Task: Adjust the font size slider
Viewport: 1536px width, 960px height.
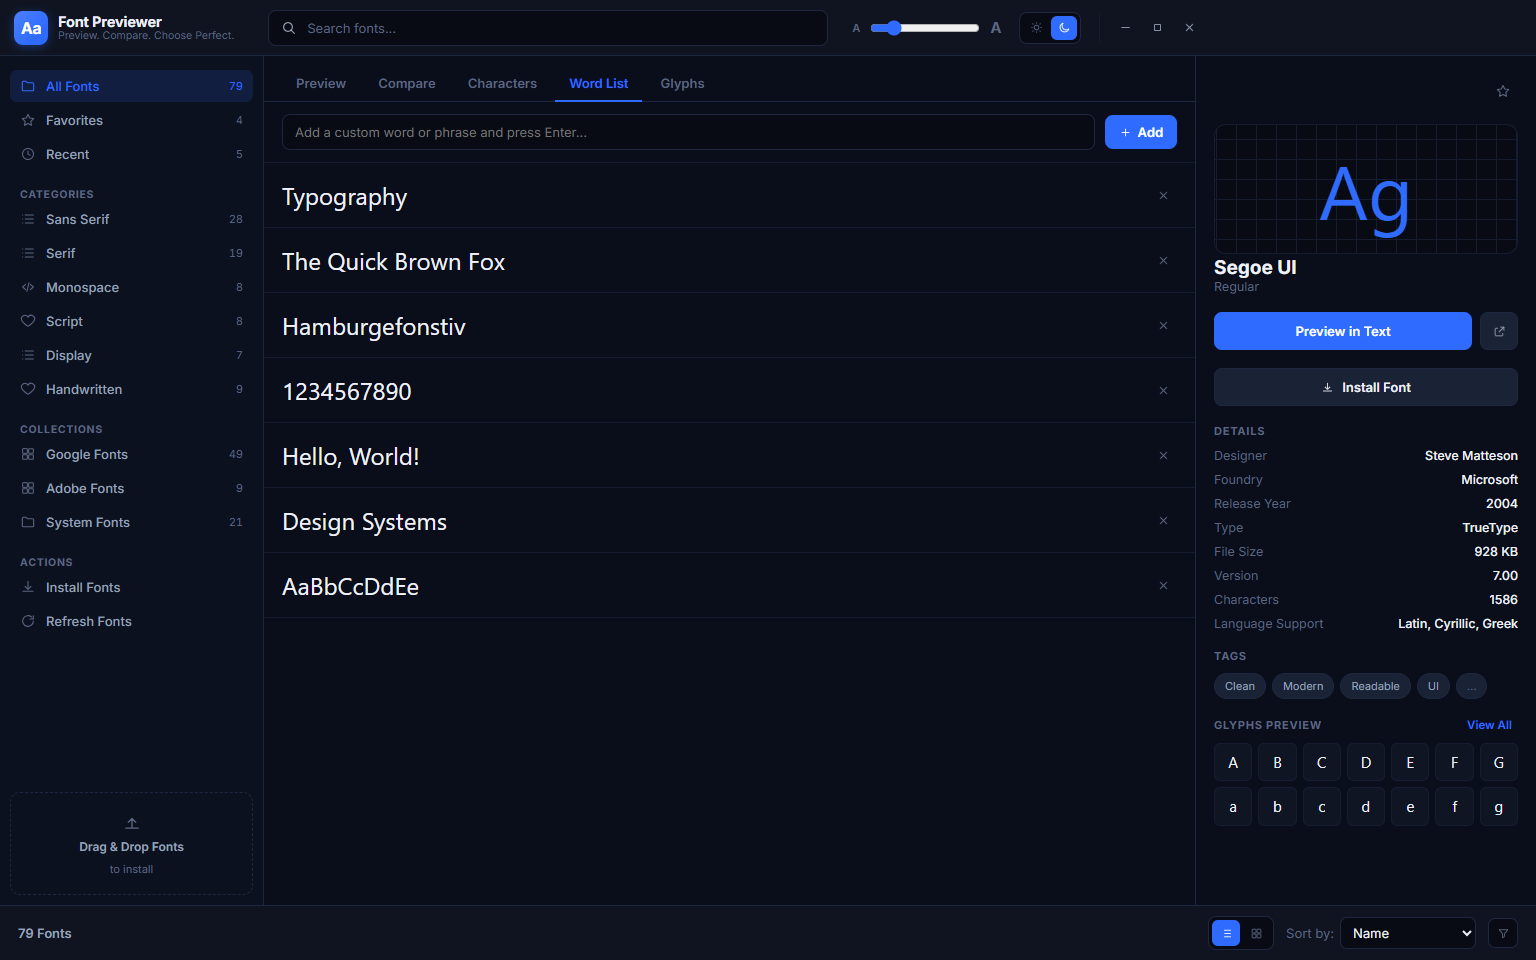Action: [x=924, y=28]
